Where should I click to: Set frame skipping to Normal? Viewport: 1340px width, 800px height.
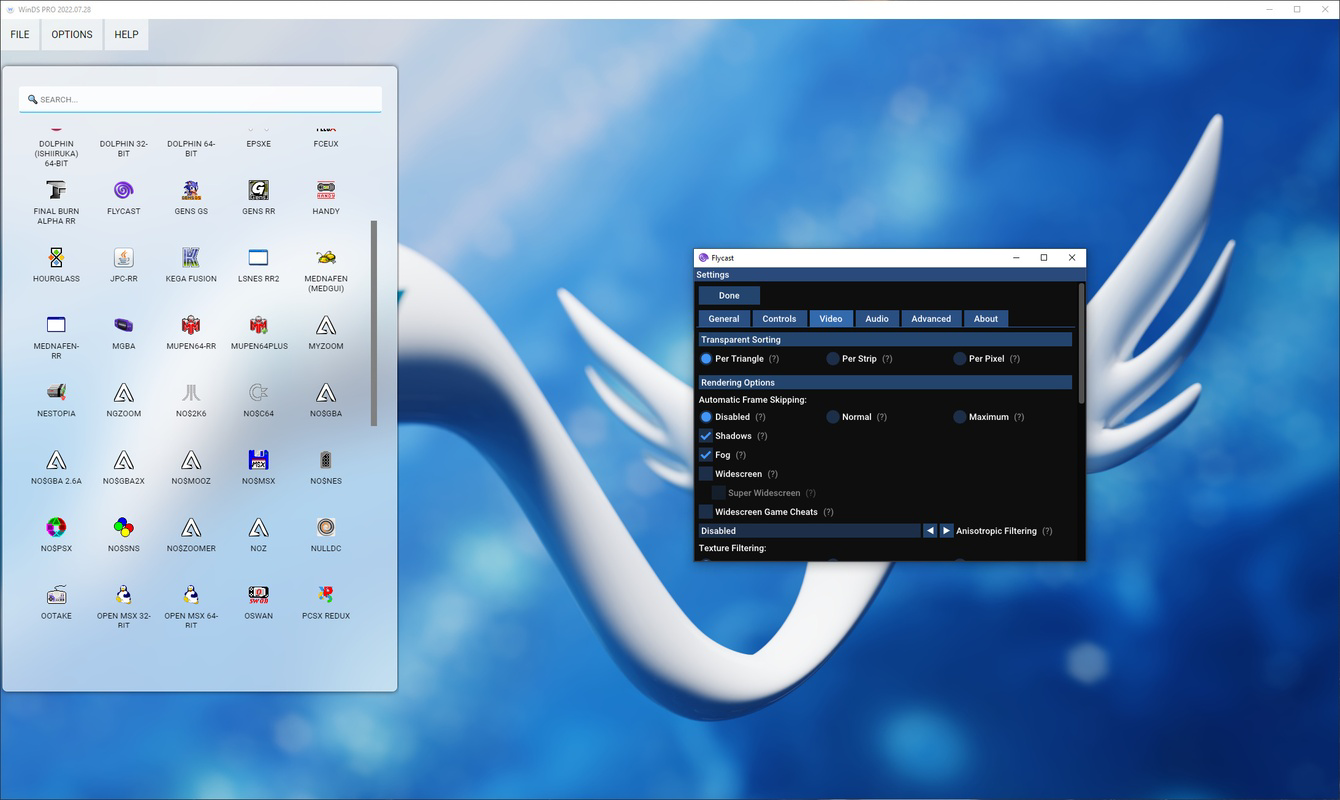(833, 417)
